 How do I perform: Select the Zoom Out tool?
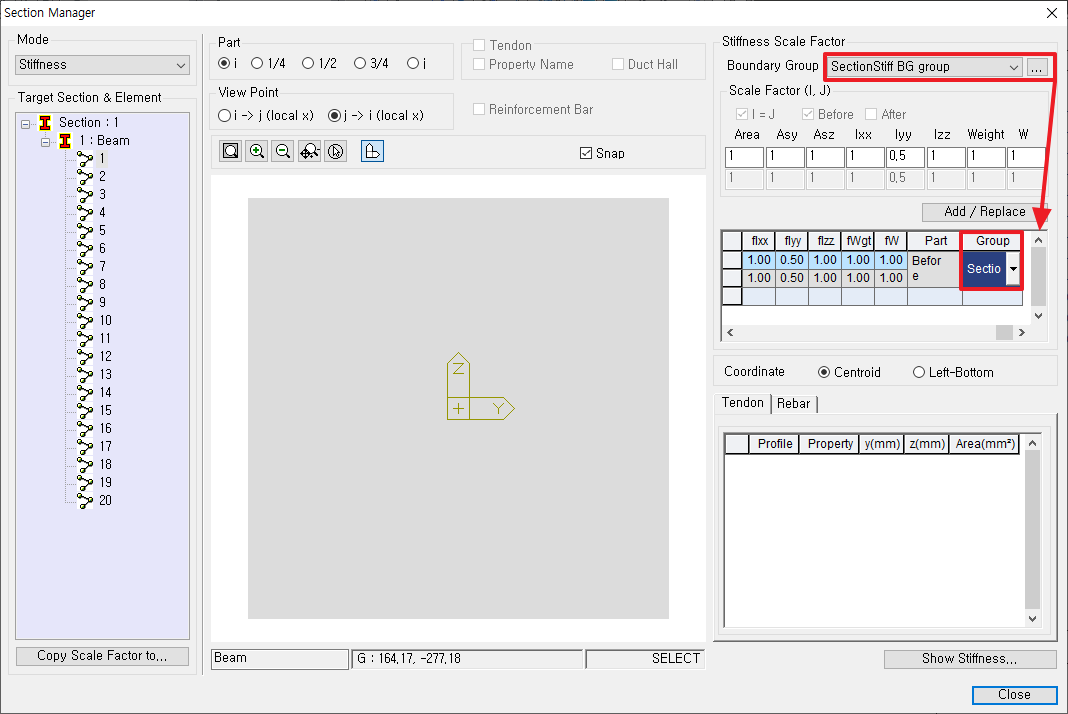(x=282, y=150)
